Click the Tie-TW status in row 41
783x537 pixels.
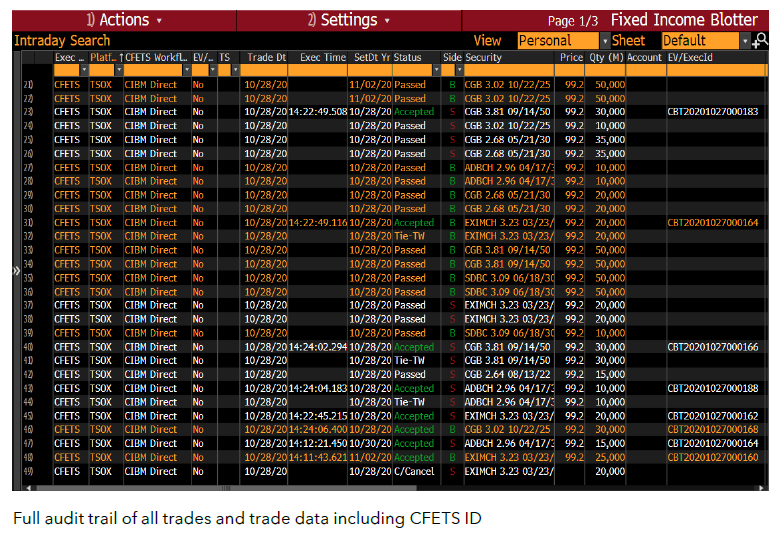[x=409, y=361]
